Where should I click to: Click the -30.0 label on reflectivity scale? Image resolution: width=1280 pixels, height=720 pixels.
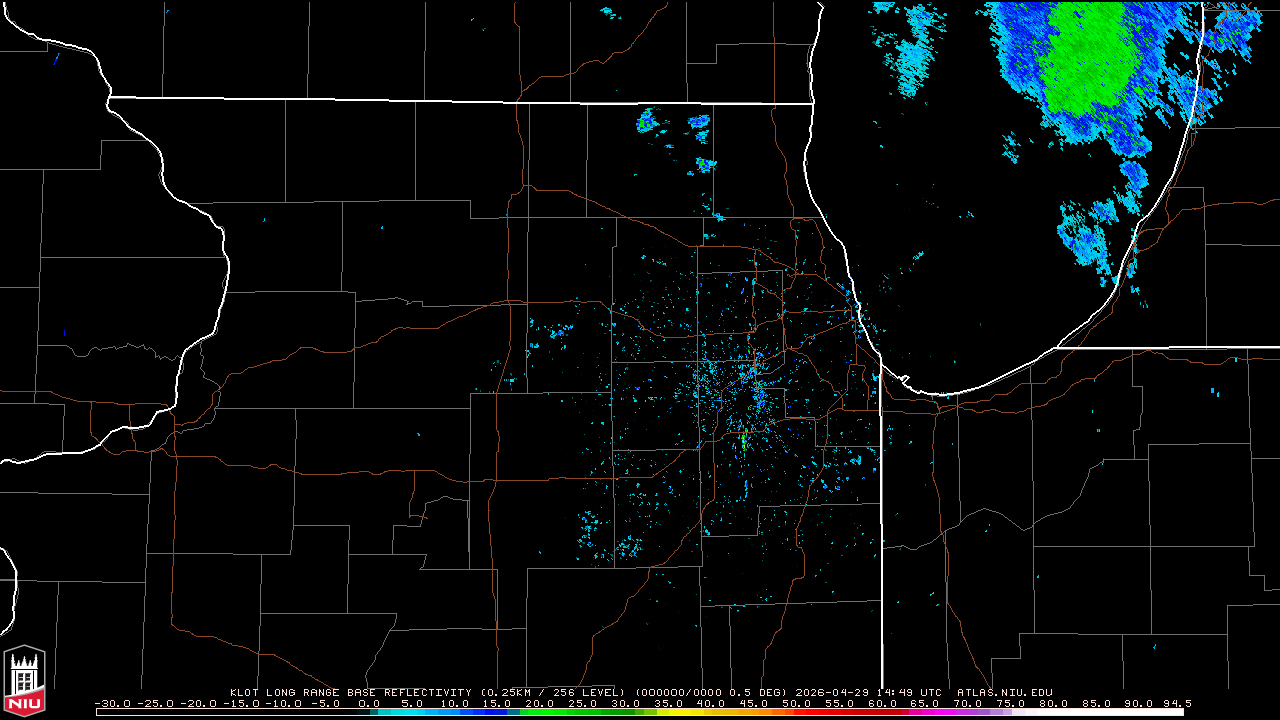tap(113, 703)
